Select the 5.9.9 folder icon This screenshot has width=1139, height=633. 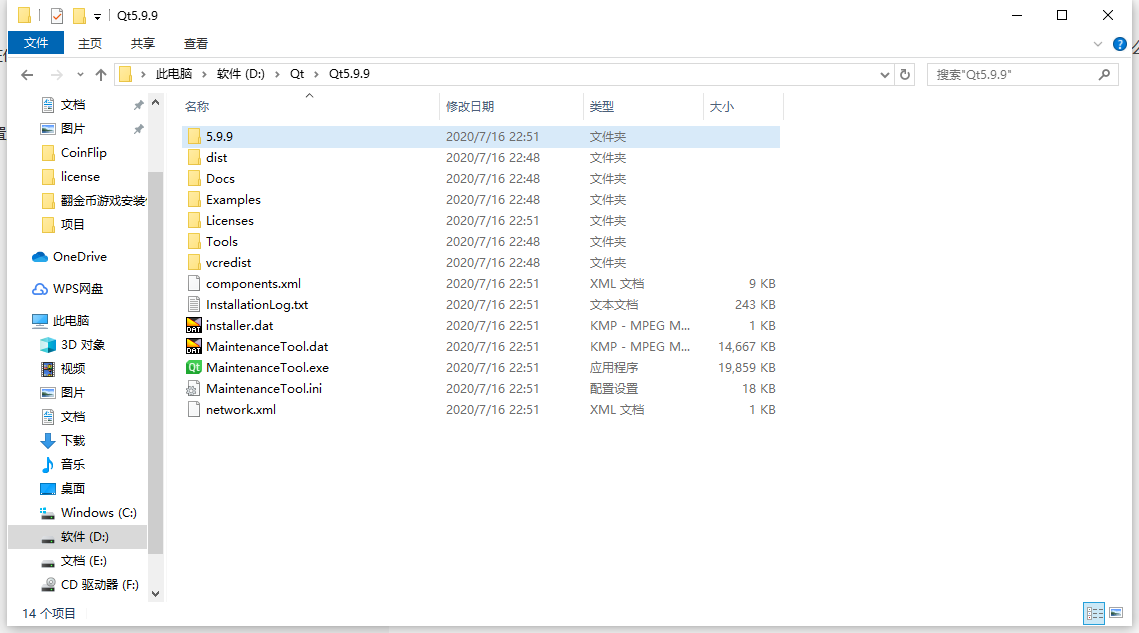(194, 136)
